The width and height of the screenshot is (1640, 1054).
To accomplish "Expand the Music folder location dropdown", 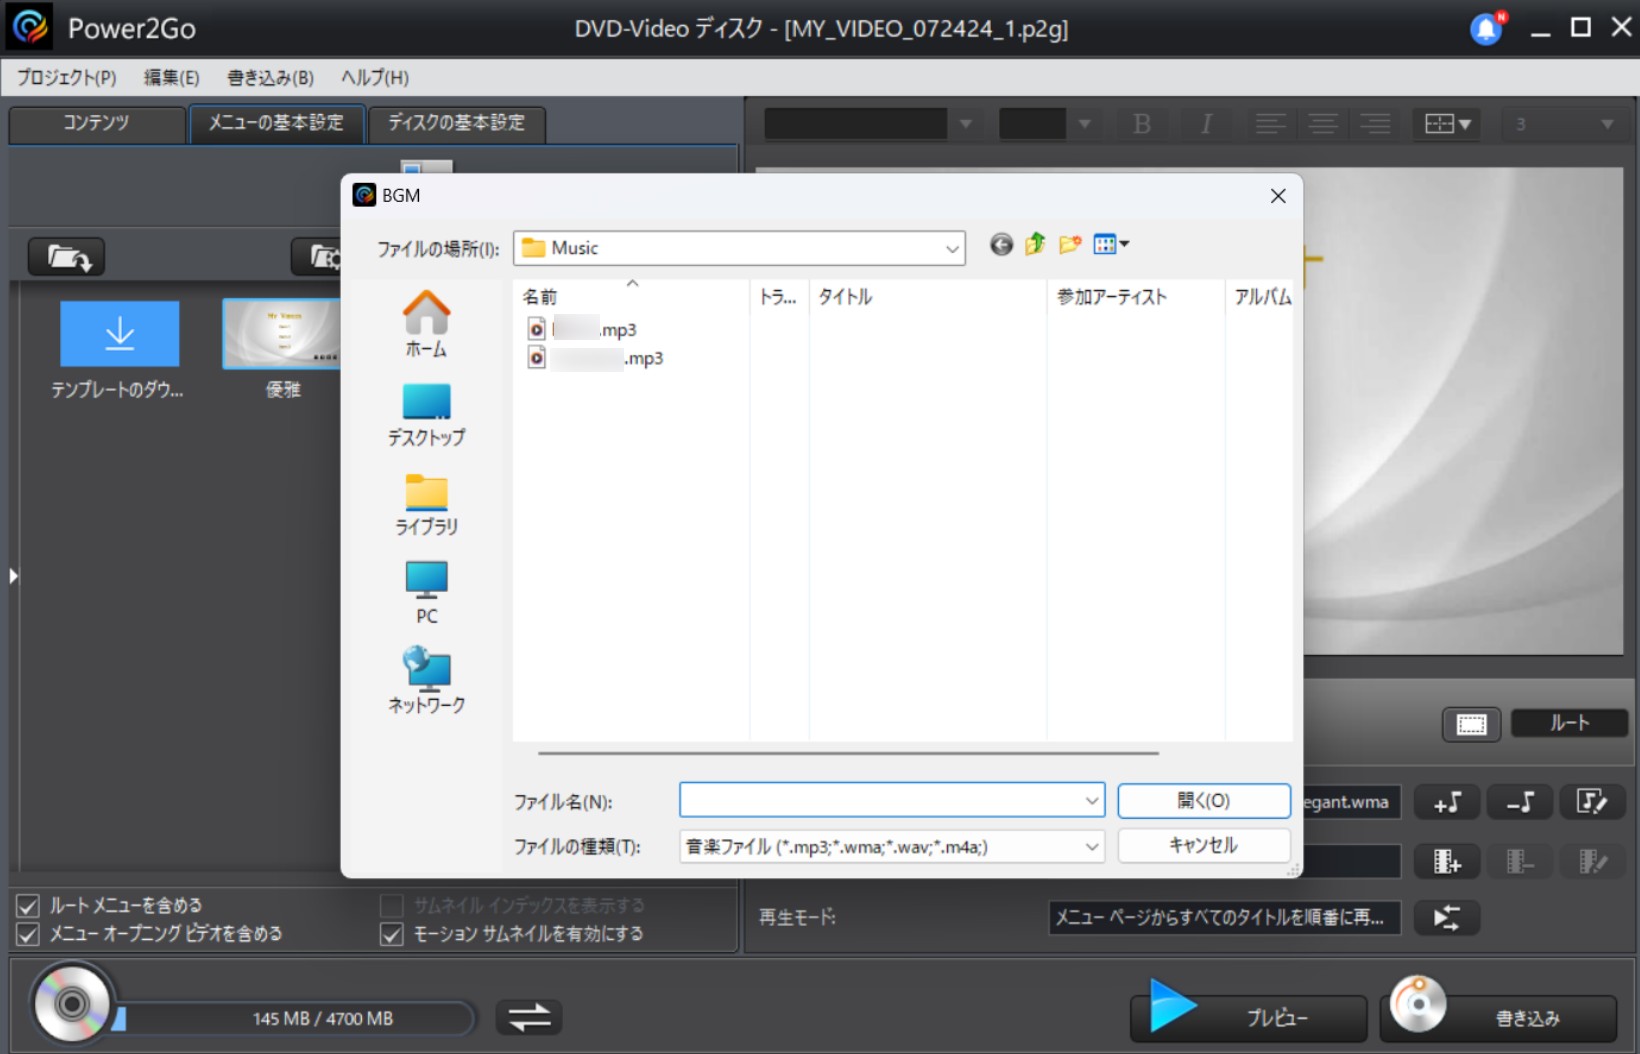I will [x=952, y=249].
